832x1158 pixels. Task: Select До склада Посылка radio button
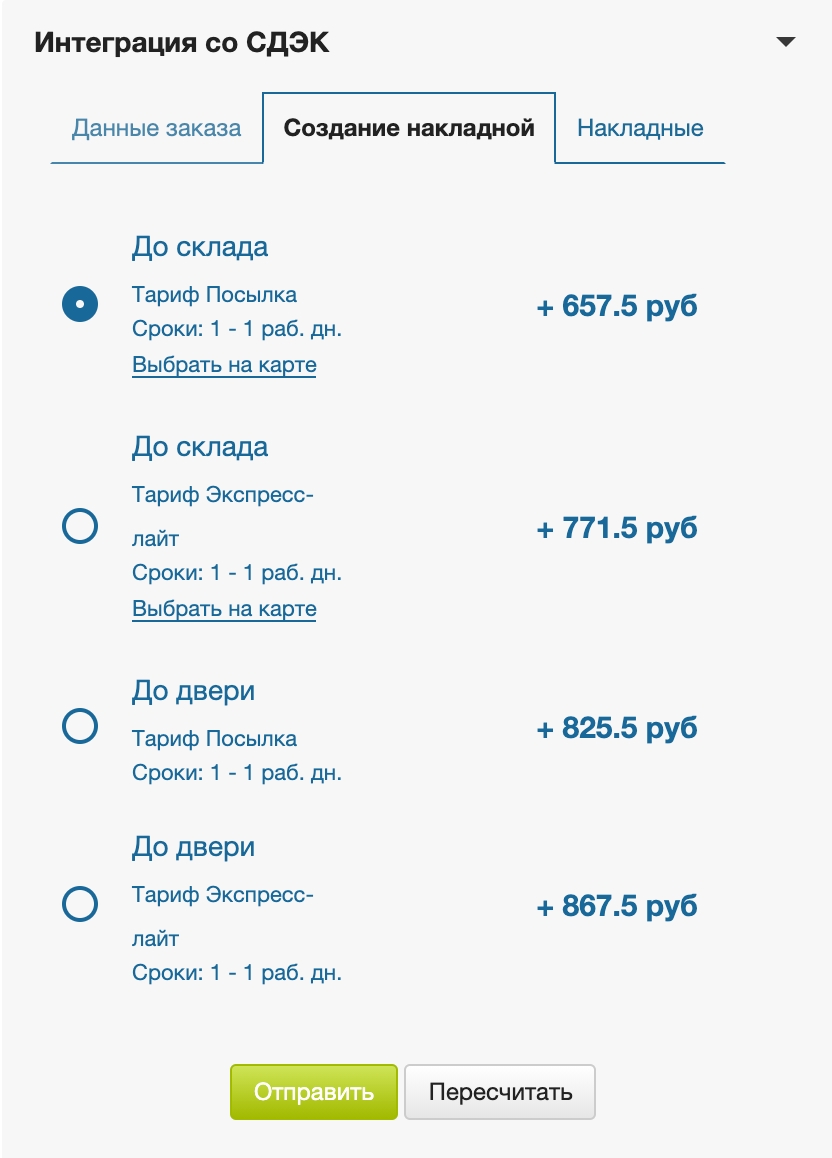pyautogui.click(x=80, y=304)
